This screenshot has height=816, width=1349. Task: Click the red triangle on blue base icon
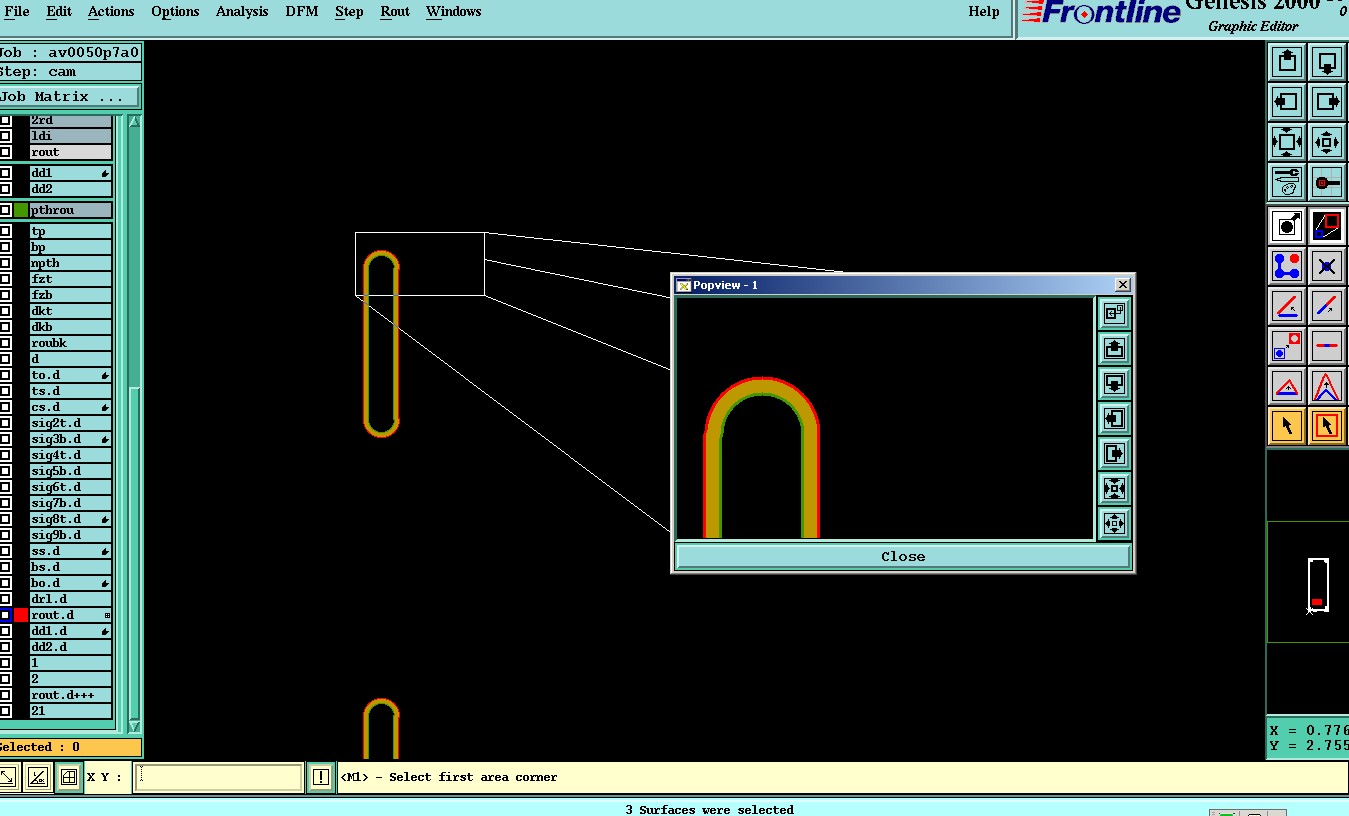tap(1287, 386)
